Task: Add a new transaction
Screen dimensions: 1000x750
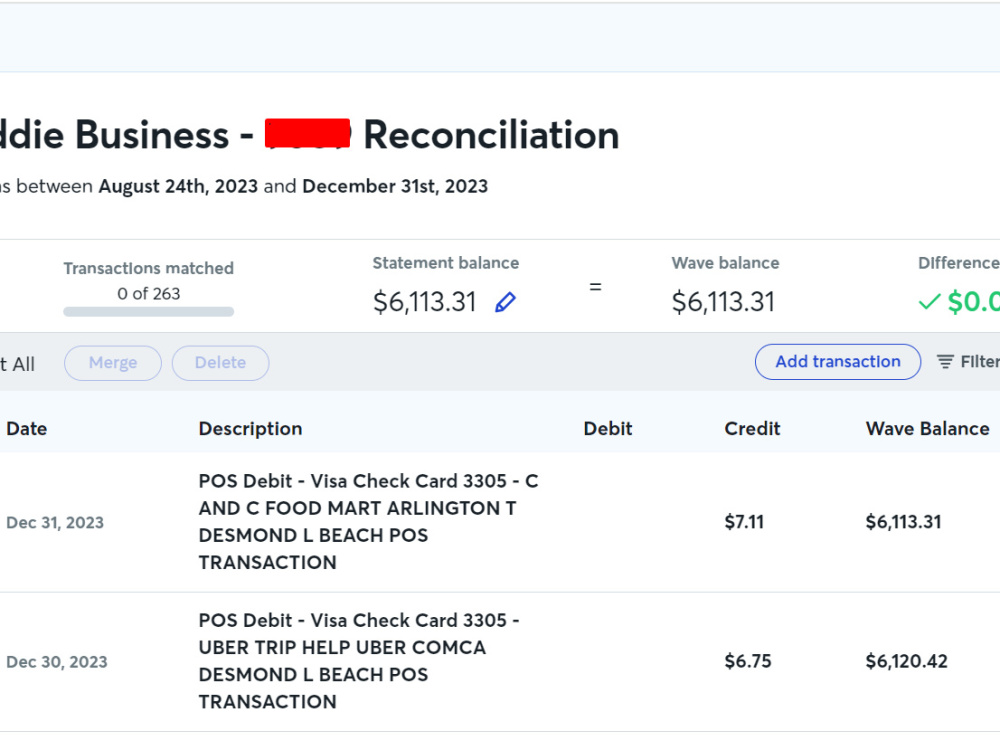Action: tap(838, 362)
